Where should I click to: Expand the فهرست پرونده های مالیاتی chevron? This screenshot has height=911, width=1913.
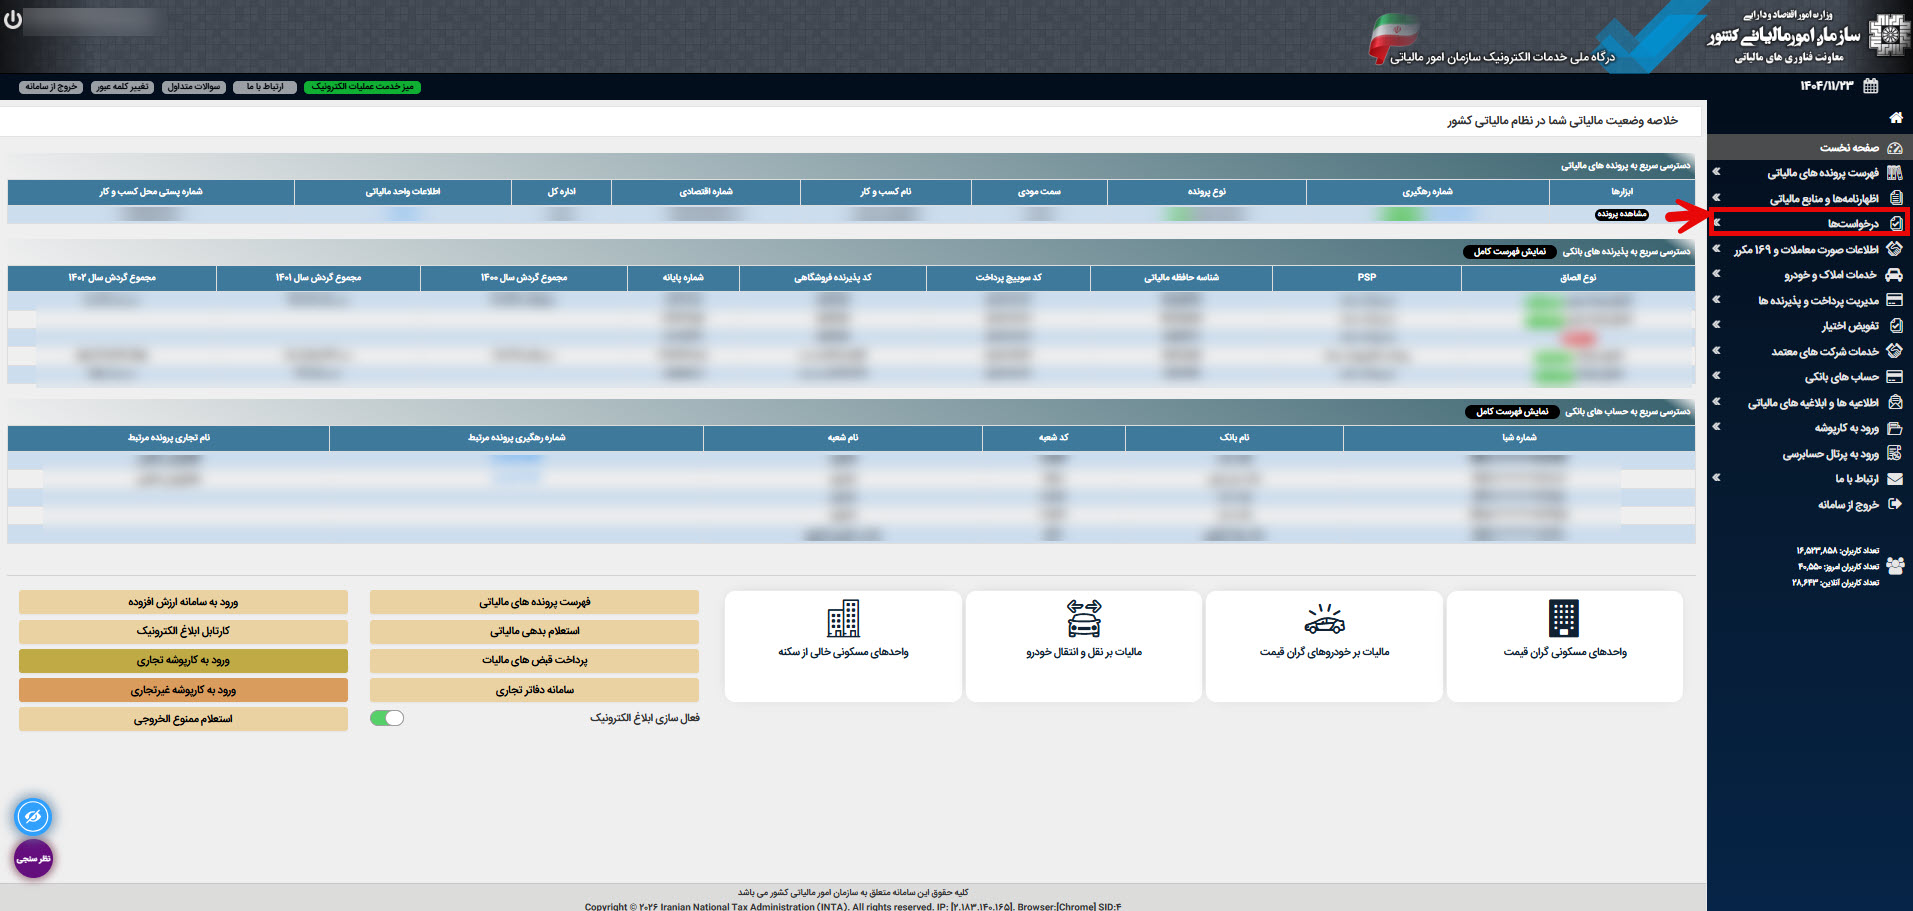(1717, 172)
